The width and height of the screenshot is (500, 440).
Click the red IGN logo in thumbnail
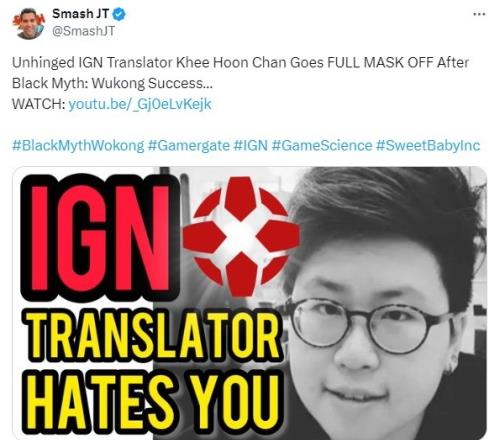point(241,236)
